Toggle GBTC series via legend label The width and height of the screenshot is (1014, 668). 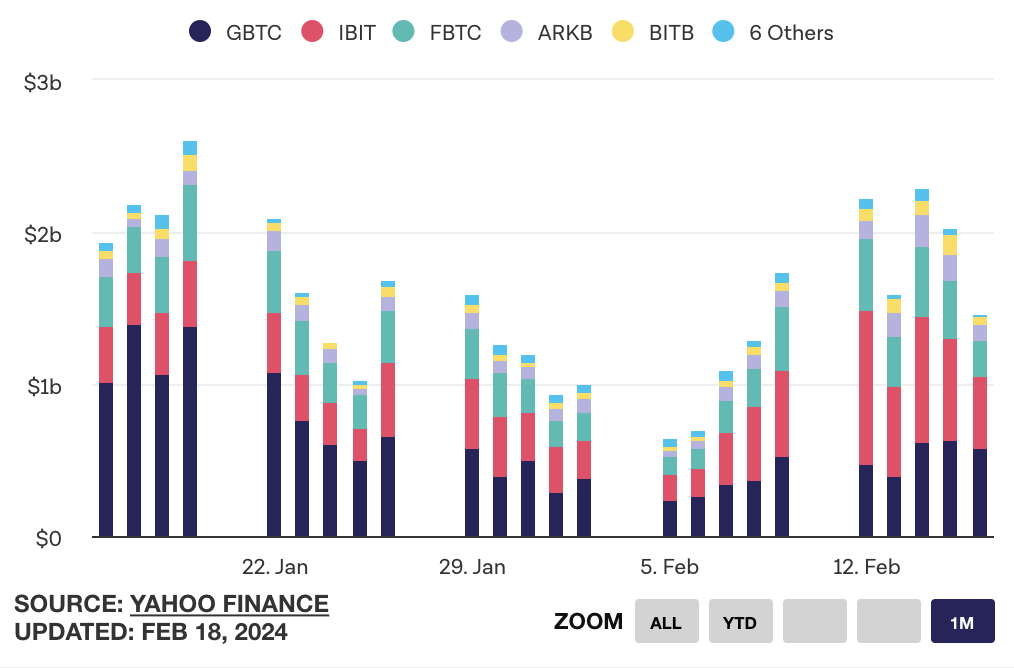254,32
